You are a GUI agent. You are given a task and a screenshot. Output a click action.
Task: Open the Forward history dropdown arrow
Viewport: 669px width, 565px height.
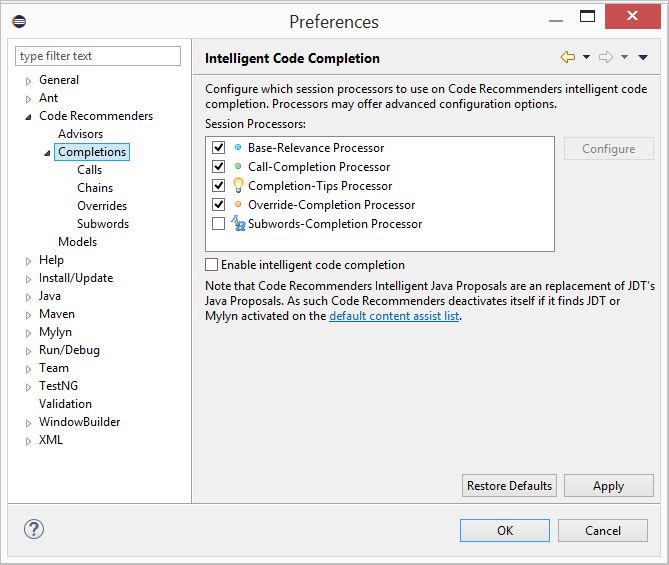[625, 57]
